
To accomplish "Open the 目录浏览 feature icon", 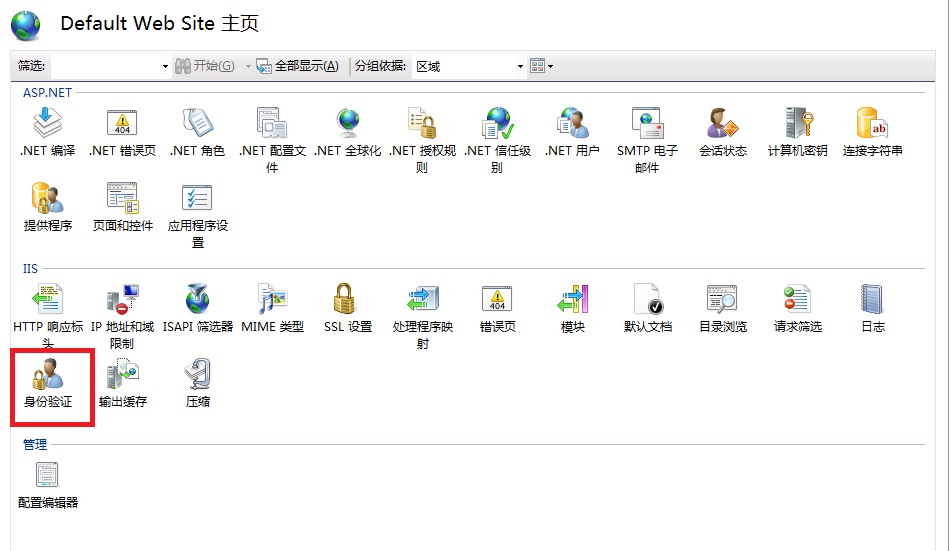I will pyautogui.click(x=722, y=299).
